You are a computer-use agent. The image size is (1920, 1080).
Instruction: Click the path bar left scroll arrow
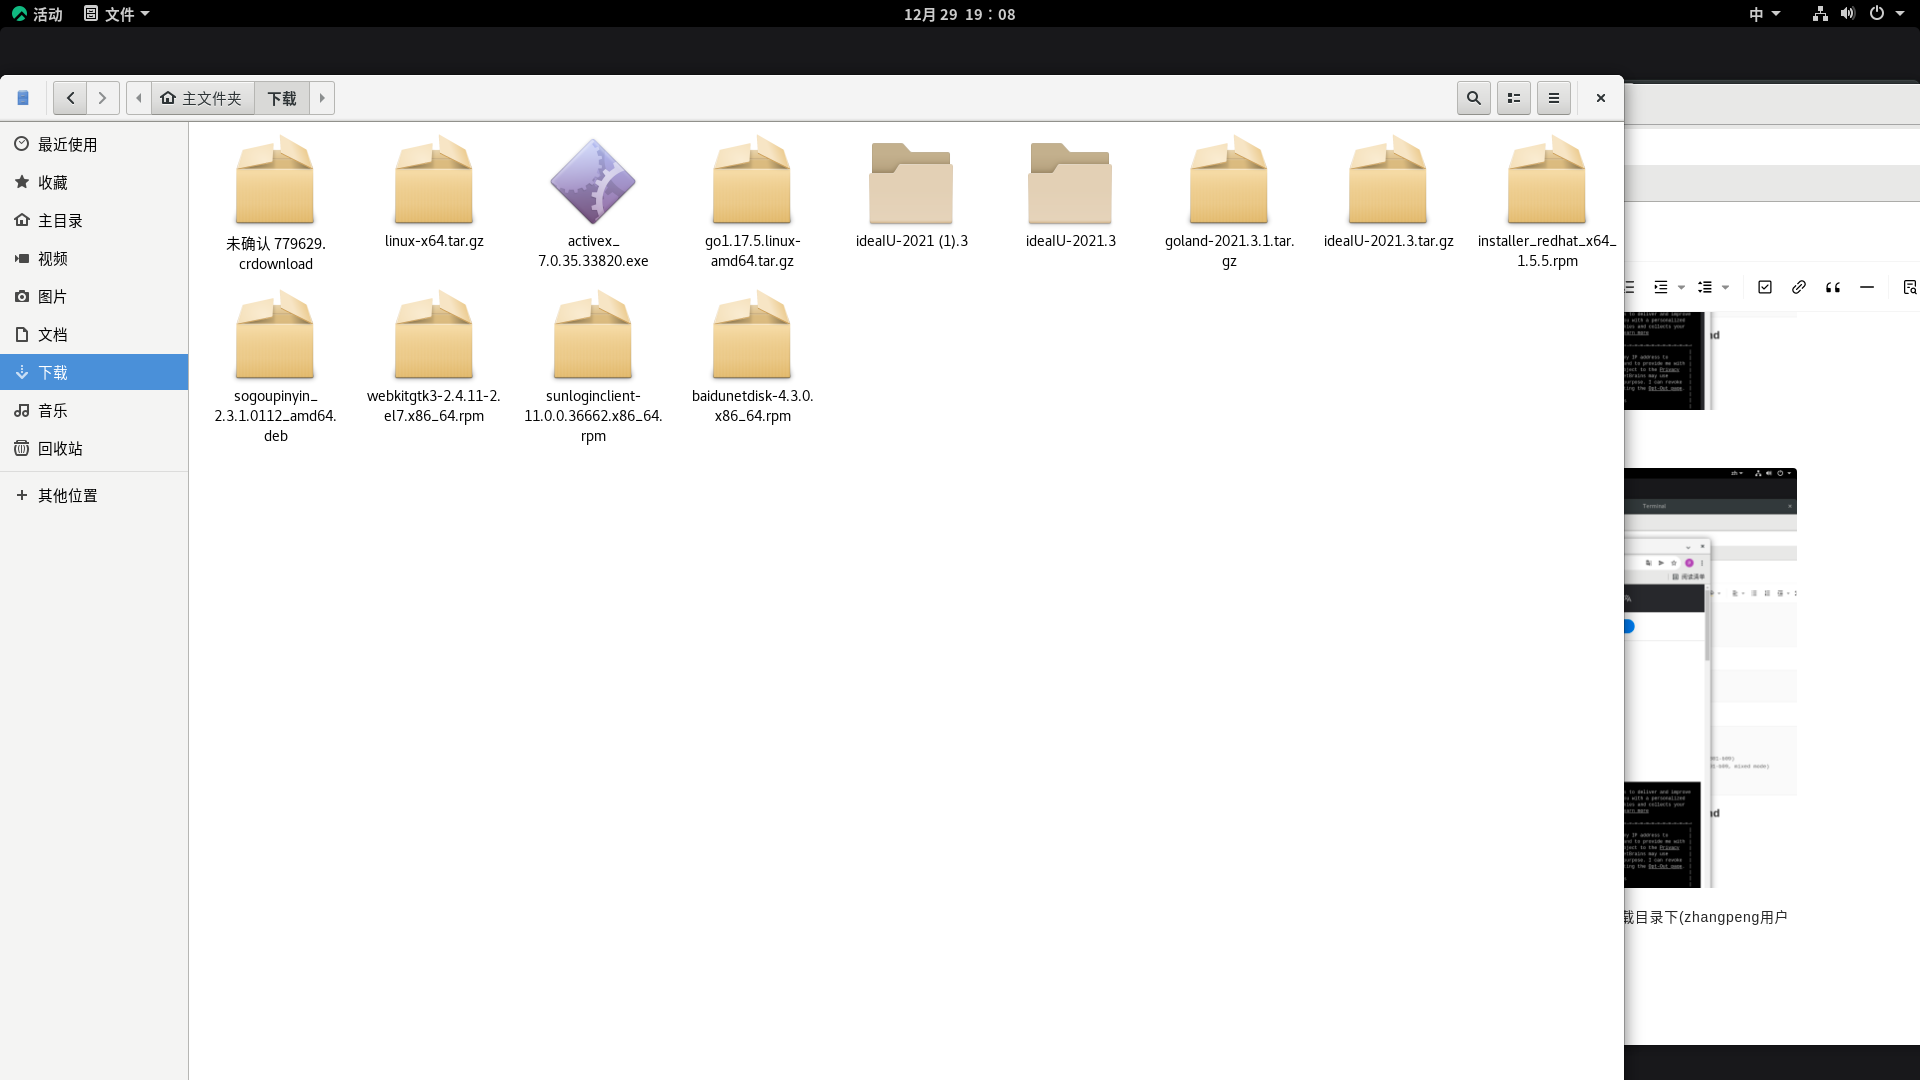coord(139,98)
